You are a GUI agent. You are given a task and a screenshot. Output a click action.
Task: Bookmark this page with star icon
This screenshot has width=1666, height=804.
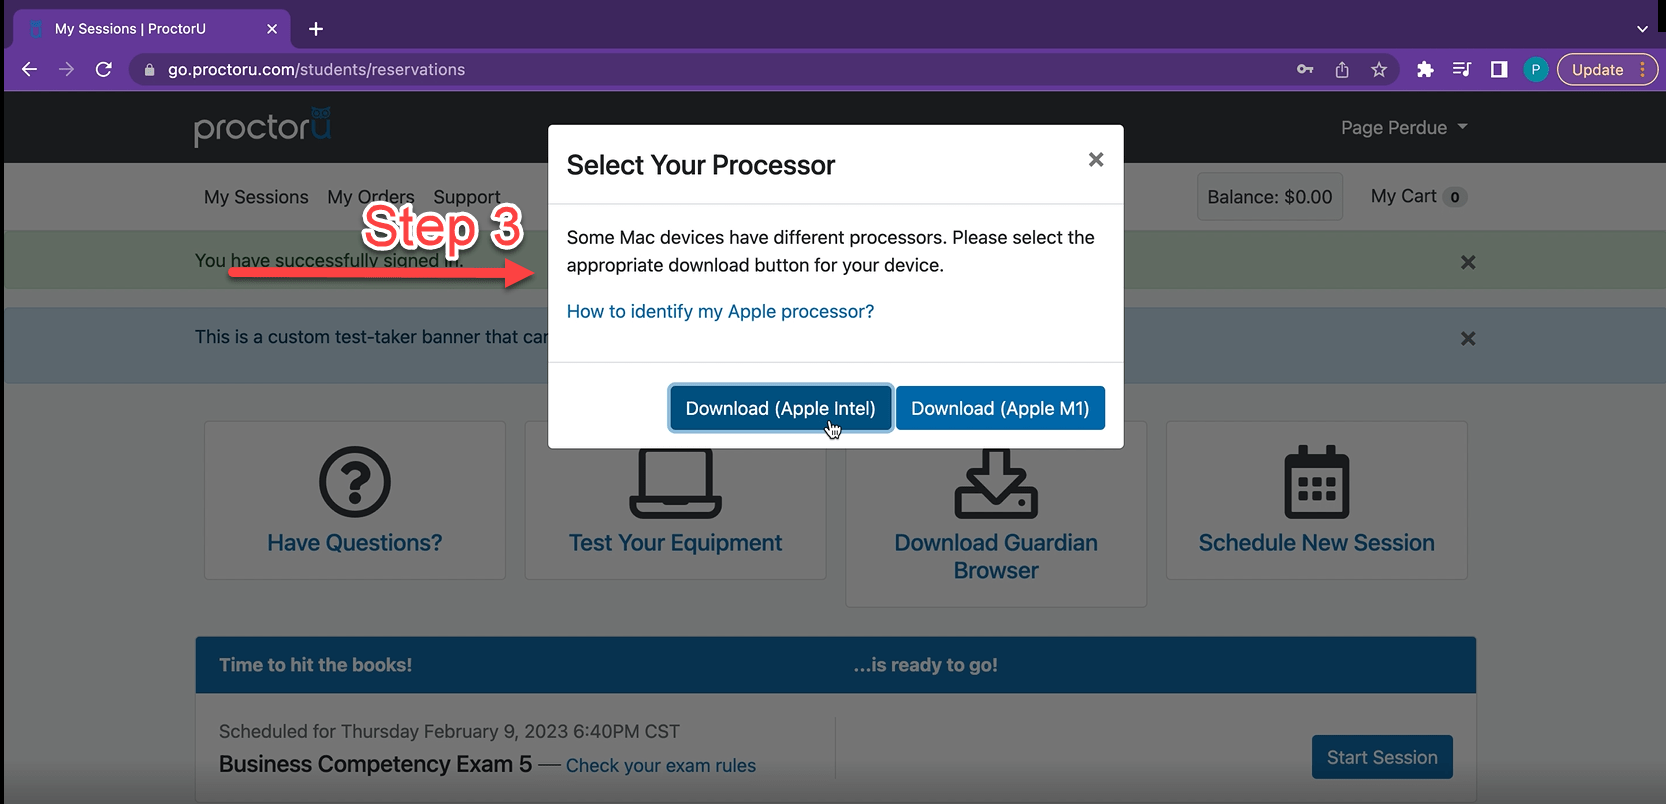(x=1379, y=70)
